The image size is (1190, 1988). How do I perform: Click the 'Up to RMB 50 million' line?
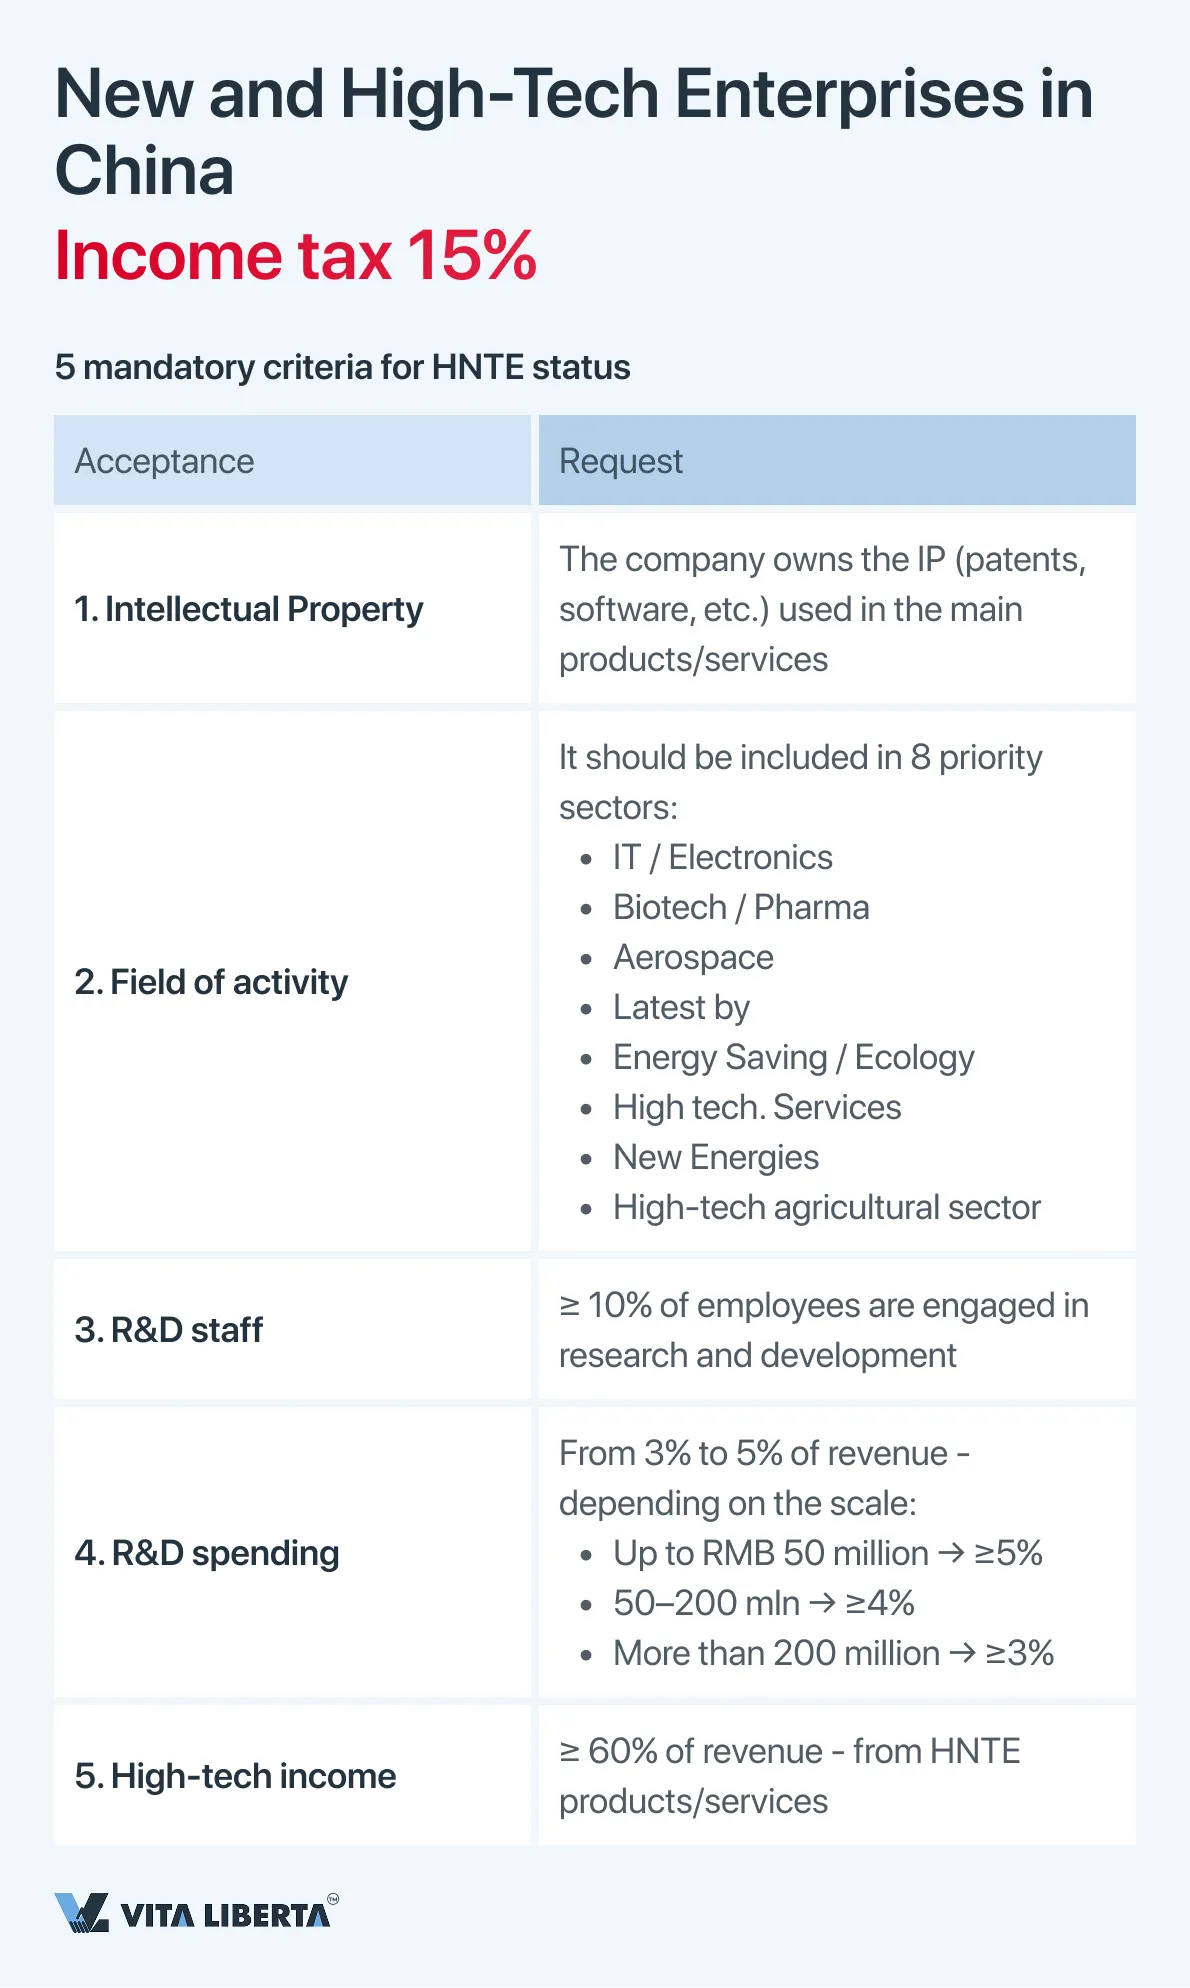point(827,1553)
